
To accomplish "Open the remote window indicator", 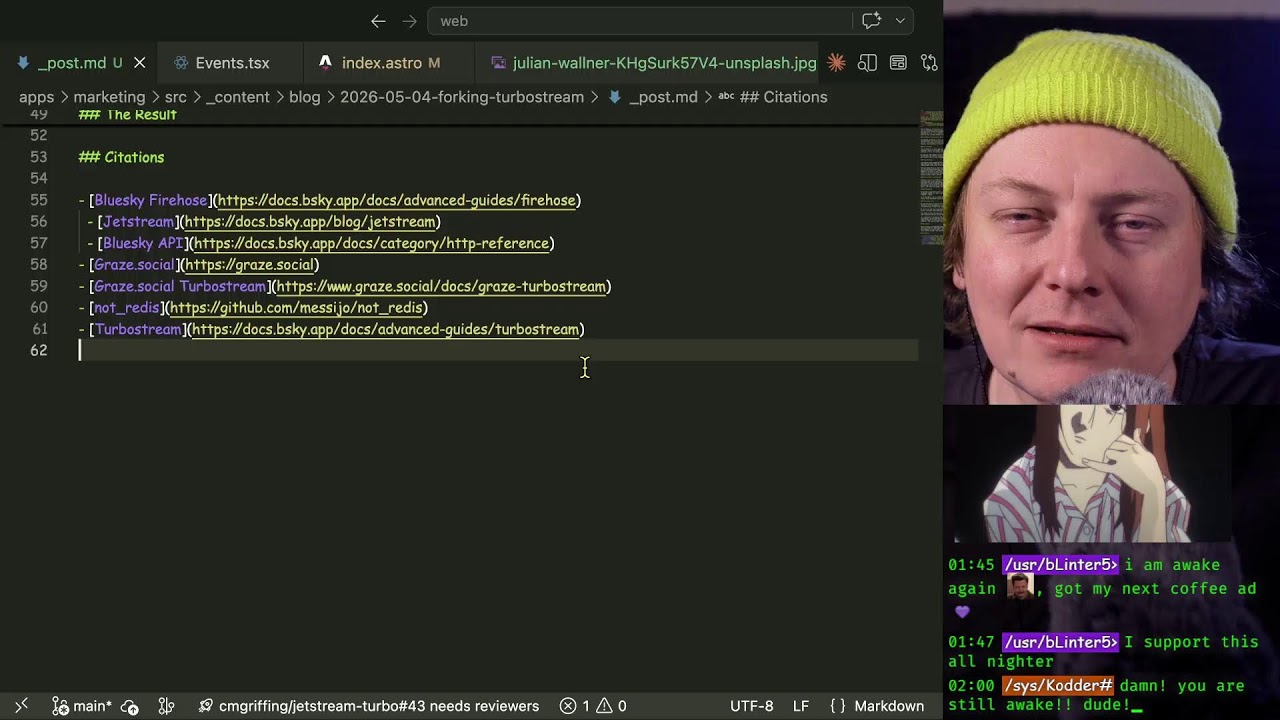I will tap(21, 706).
